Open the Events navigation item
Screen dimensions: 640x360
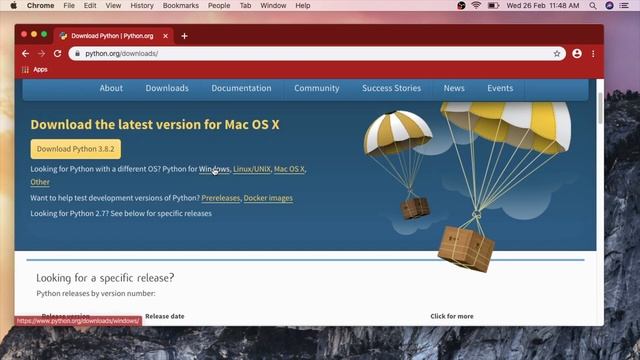point(500,88)
